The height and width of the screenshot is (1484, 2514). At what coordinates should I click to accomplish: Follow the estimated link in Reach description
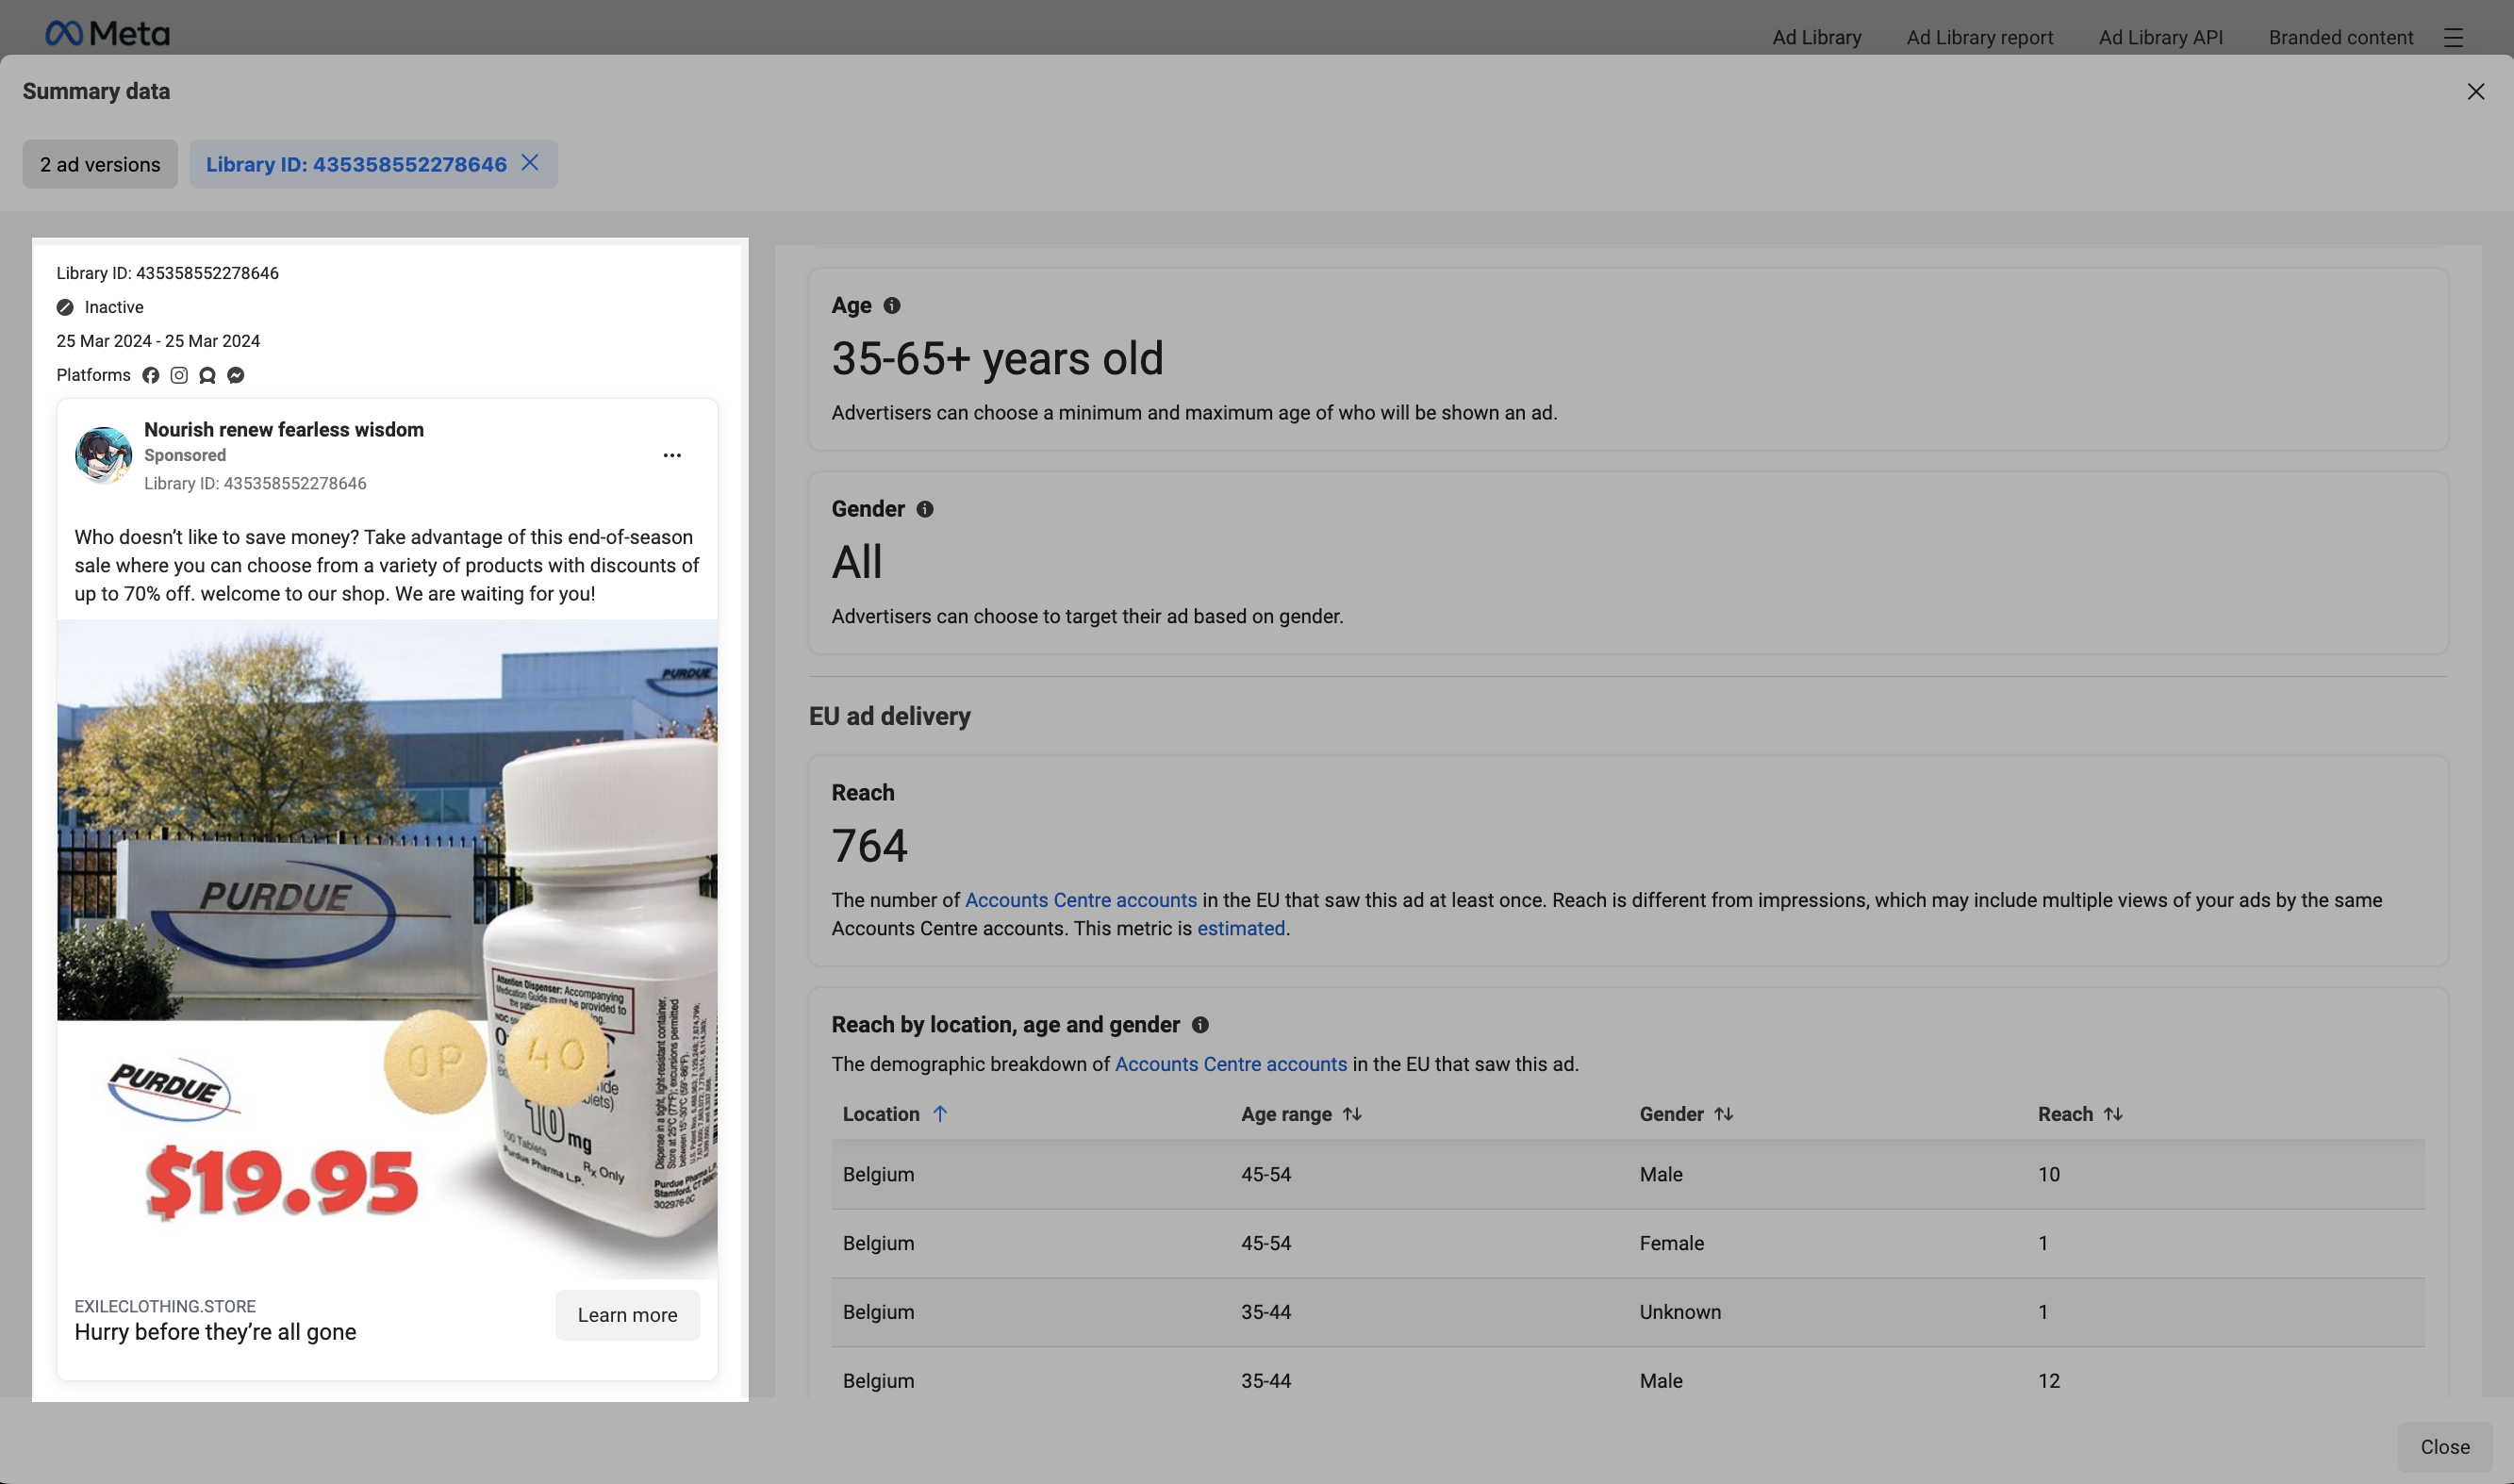coord(1240,929)
